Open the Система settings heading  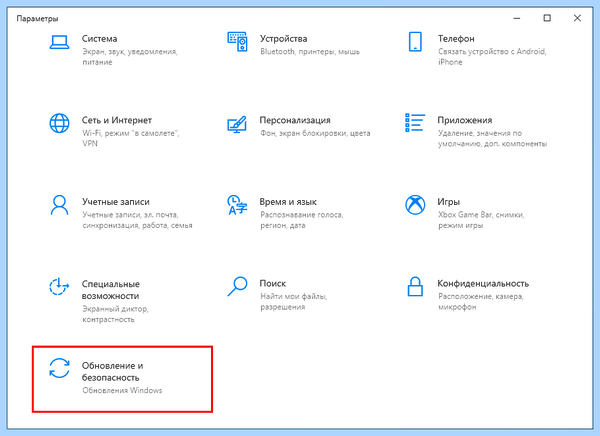click(99, 39)
